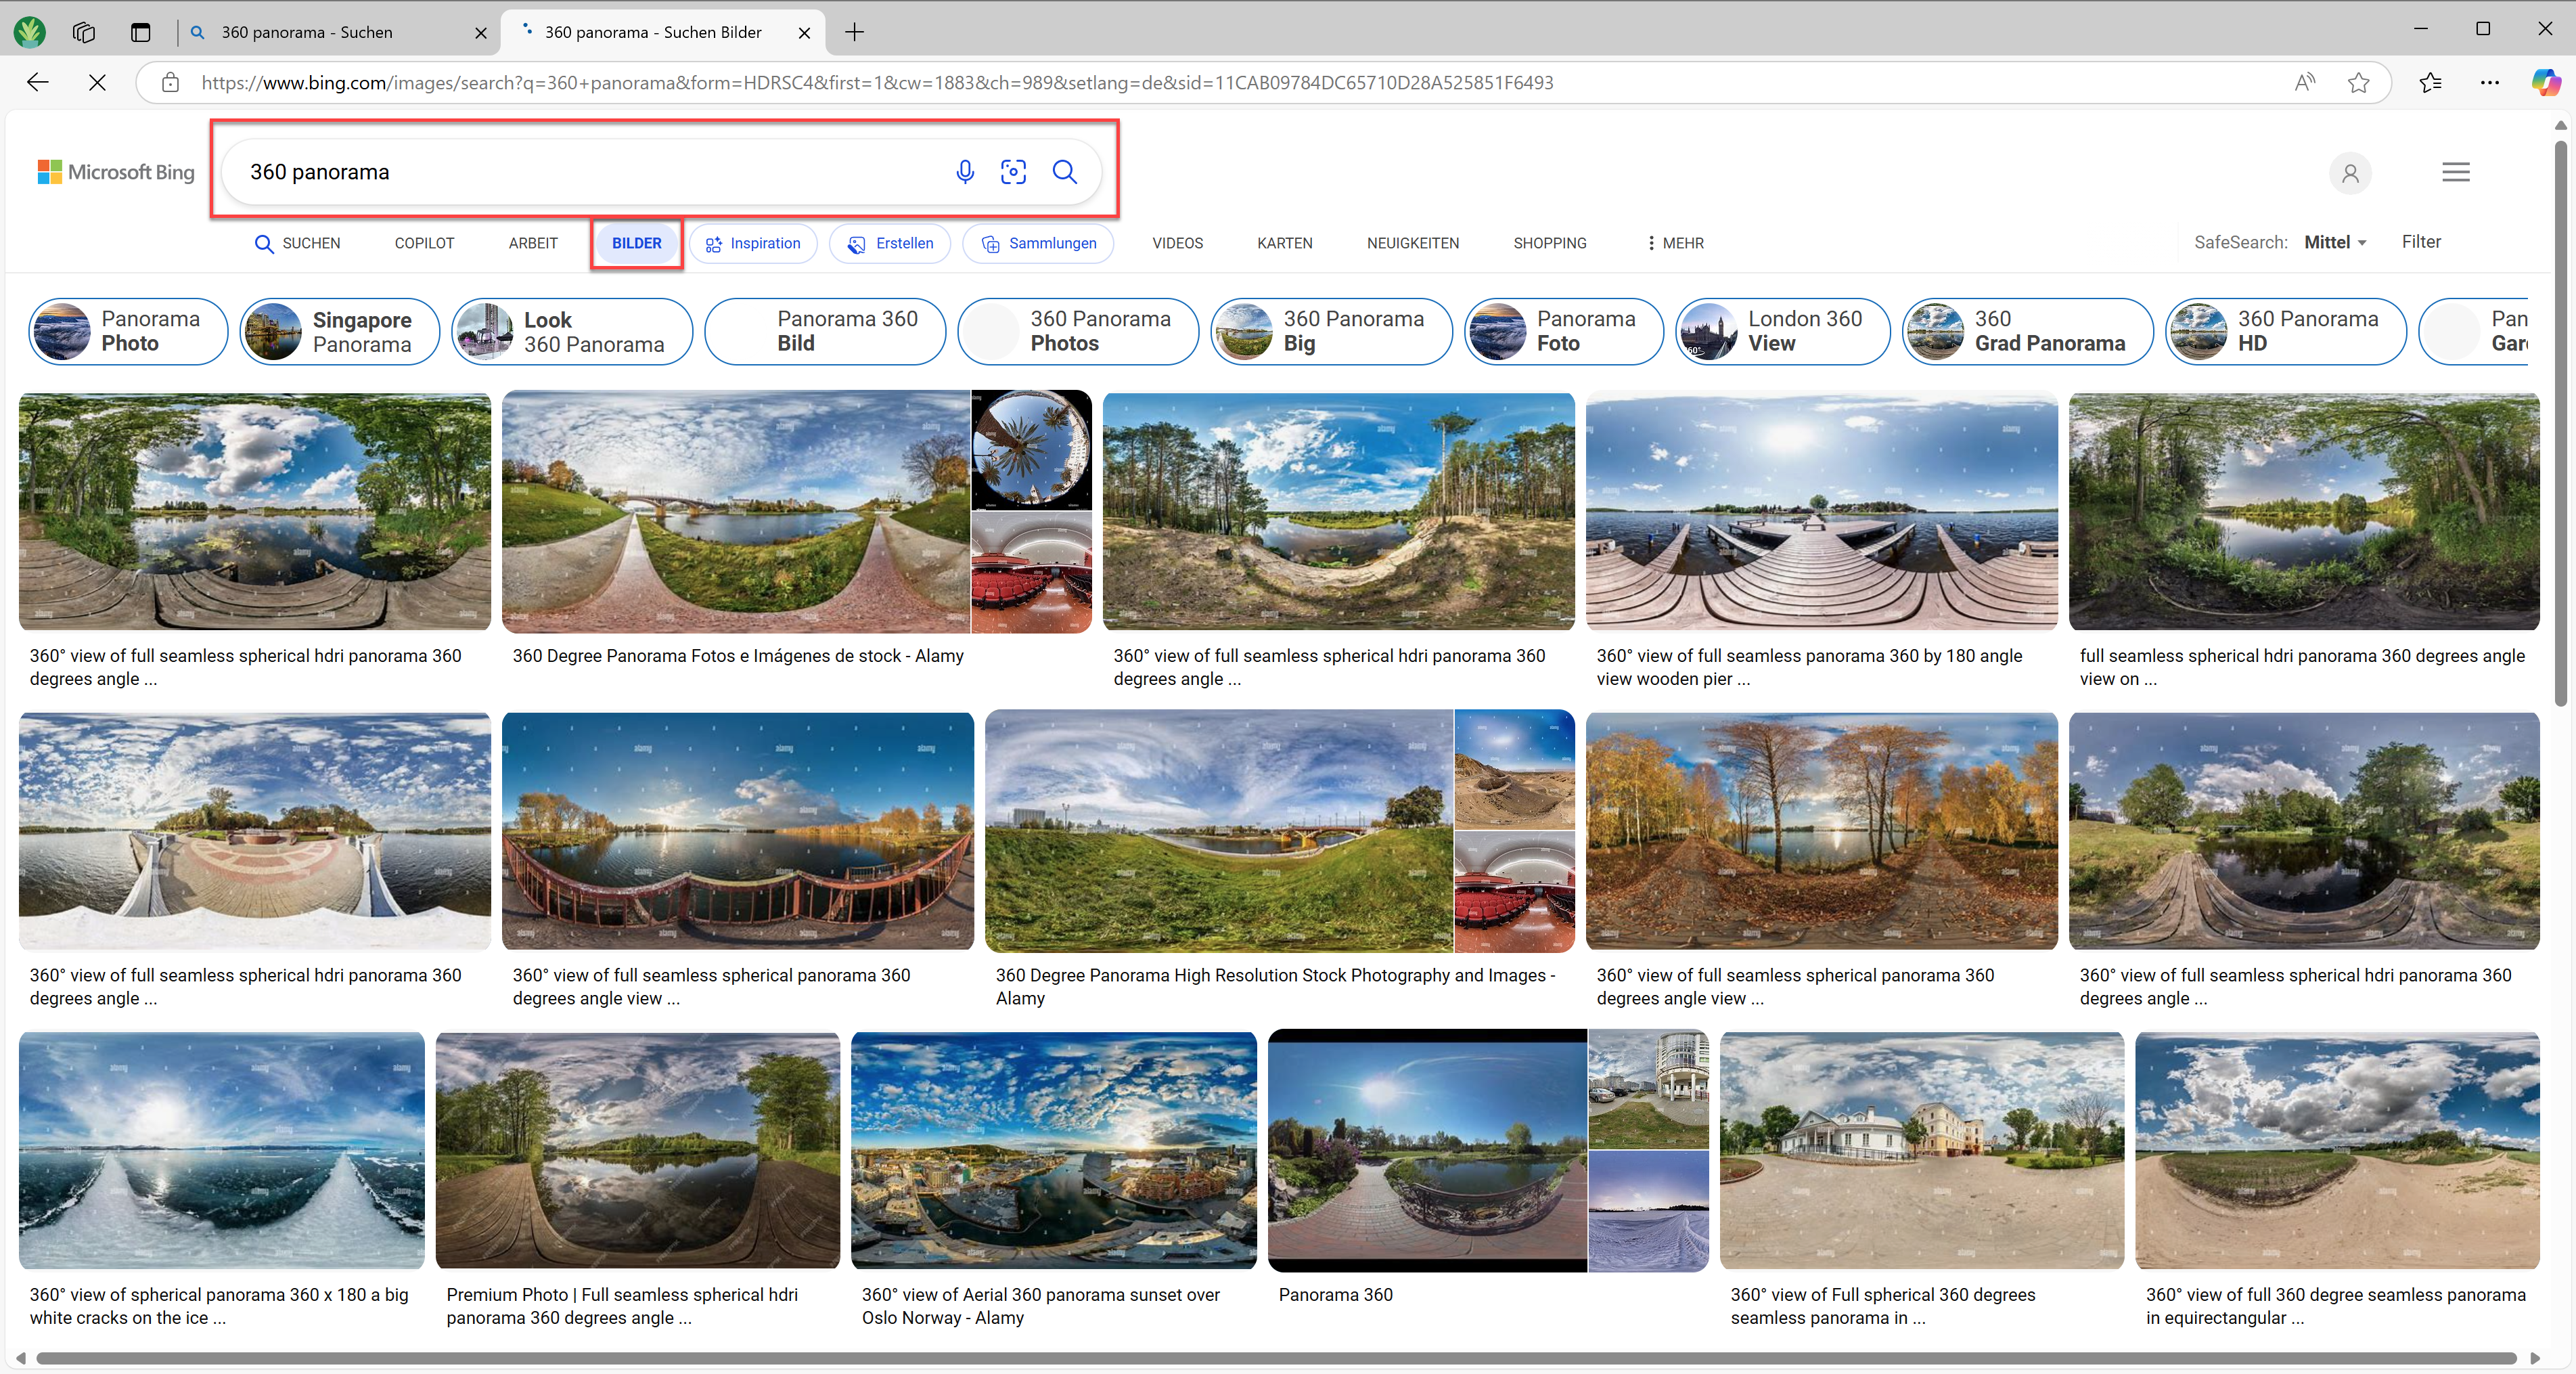This screenshot has width=2576, height=1374.
Task: Click horizontal scrollbar at page bottom
Action: (x=1275, y=1358)
